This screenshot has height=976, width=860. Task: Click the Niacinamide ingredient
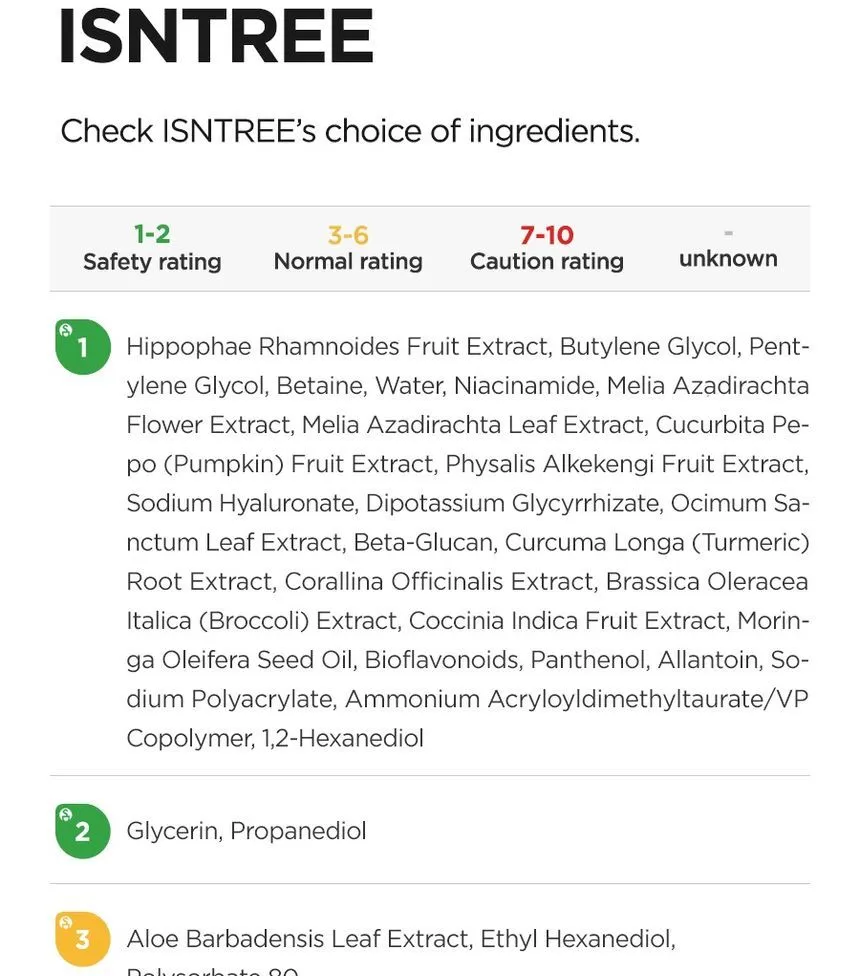(523, 386)
